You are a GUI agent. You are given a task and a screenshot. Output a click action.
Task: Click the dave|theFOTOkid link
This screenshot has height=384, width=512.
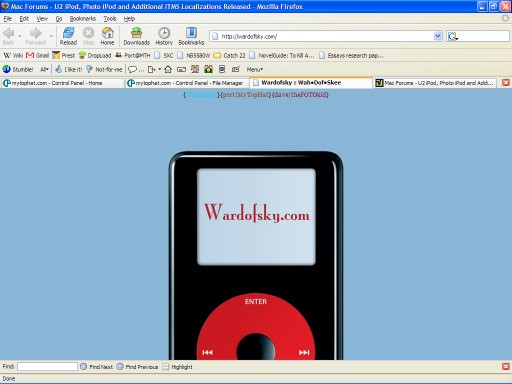(300, 95)
